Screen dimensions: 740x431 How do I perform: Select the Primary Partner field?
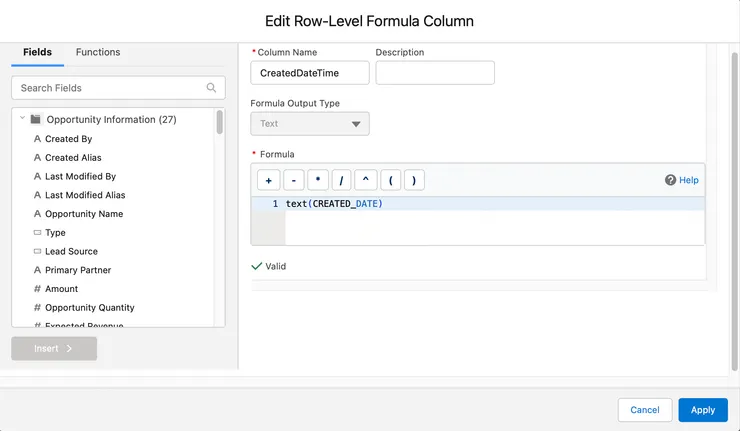point(78,270)
